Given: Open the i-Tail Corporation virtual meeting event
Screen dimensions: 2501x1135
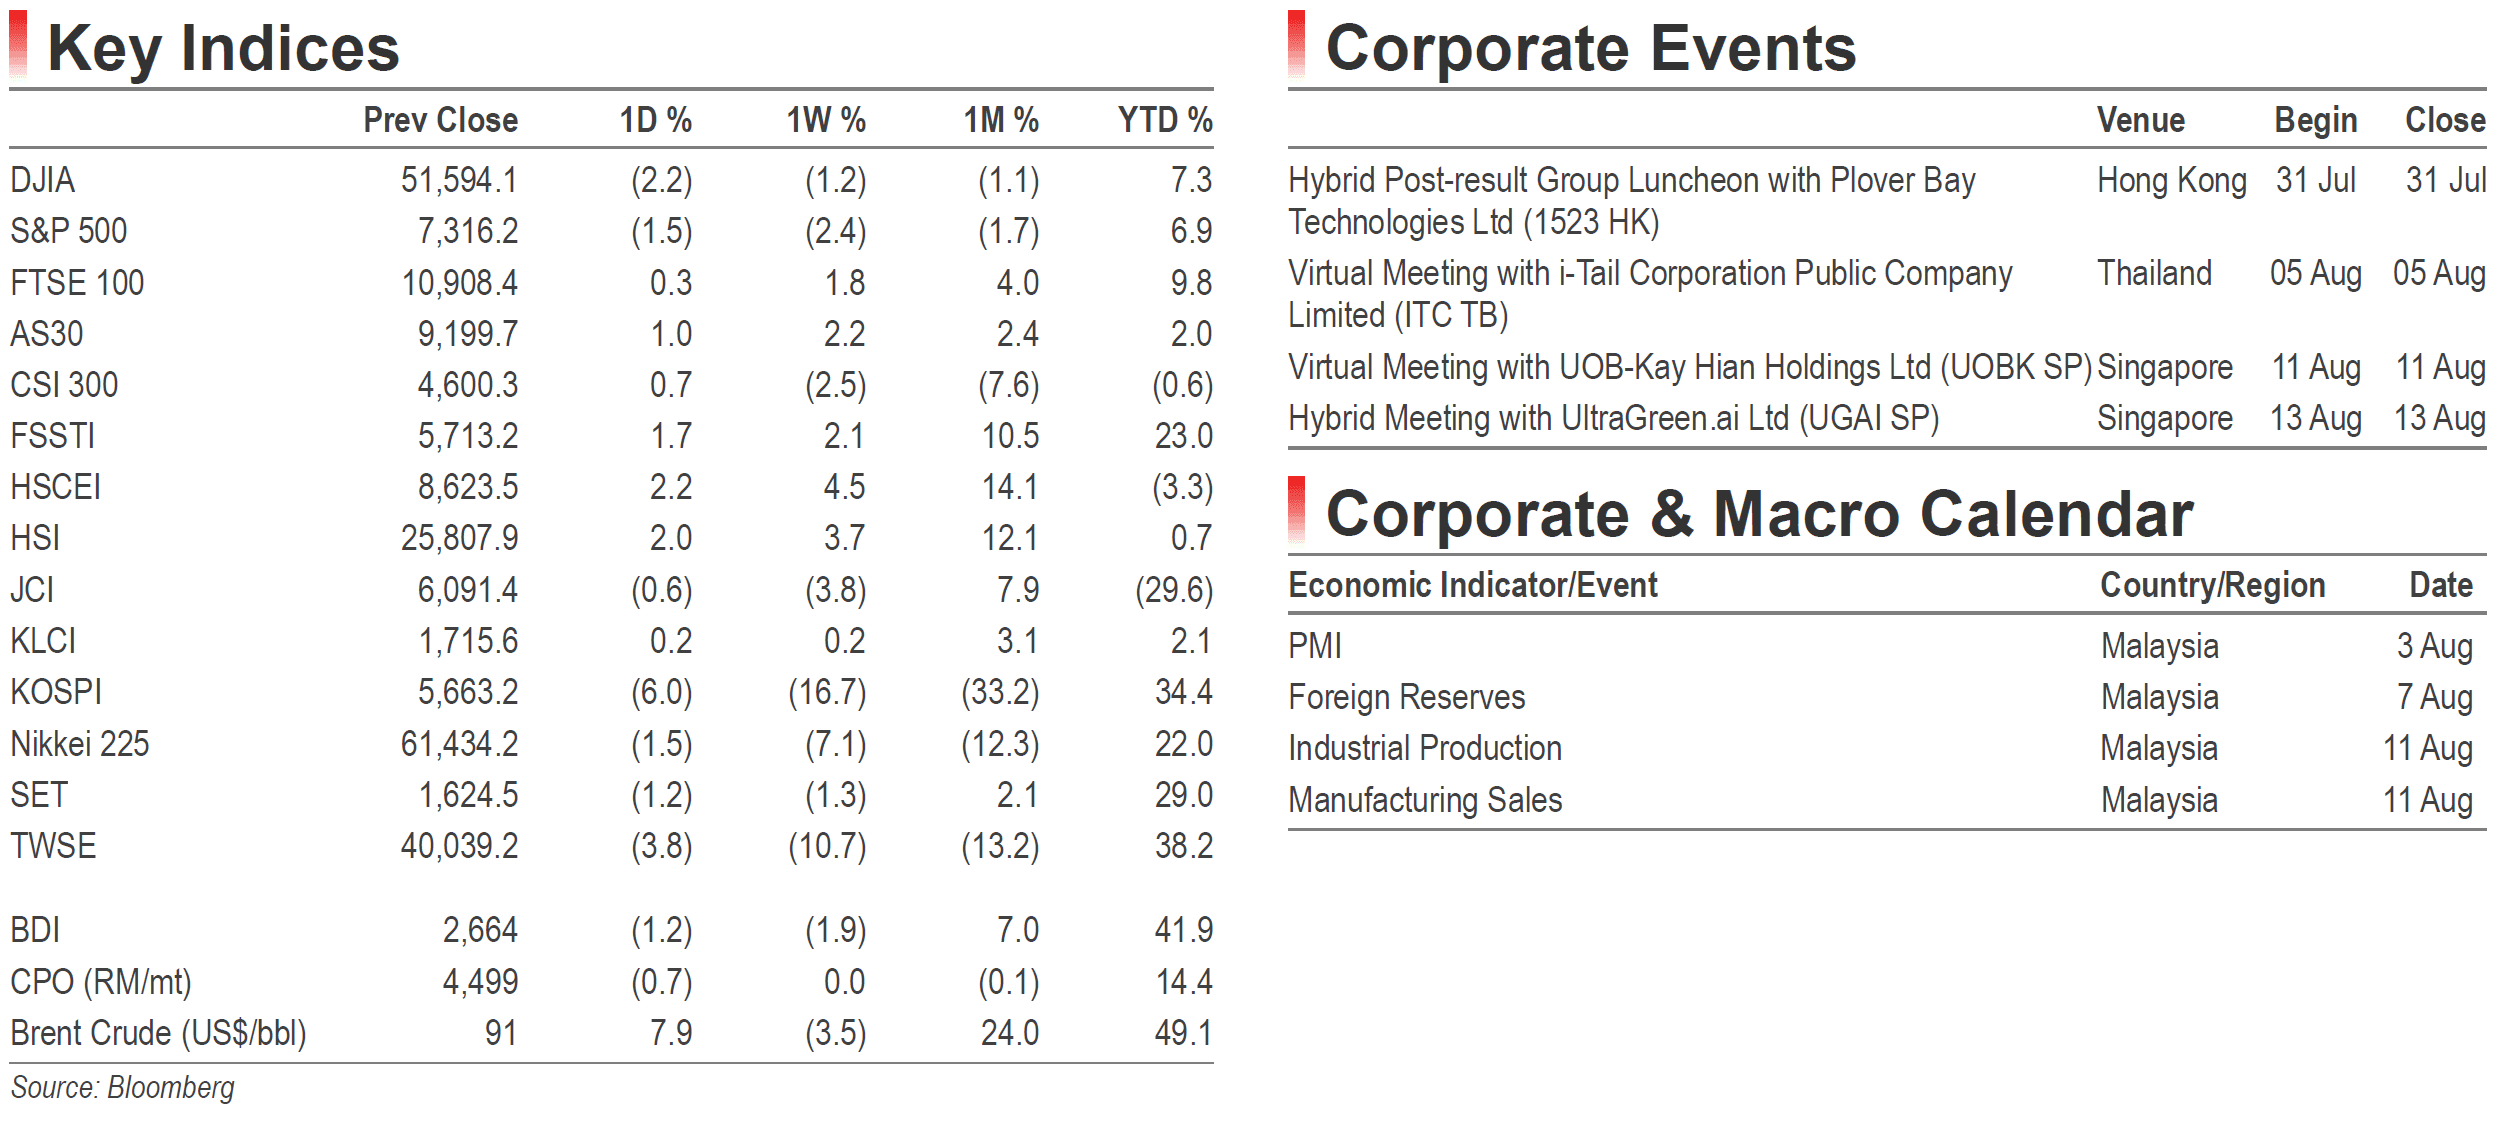Looking at the screenshot, I should point(1650,294).
